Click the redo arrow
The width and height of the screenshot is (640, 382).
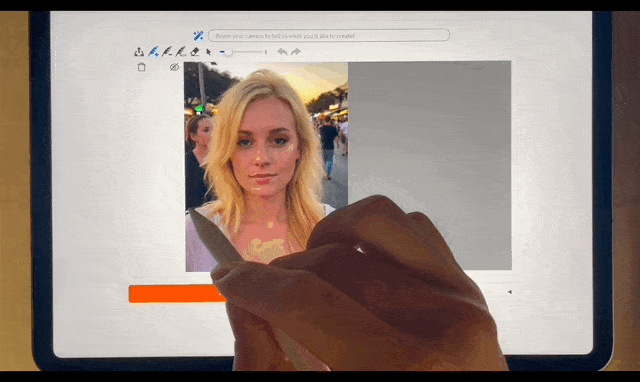coord(296,52)
